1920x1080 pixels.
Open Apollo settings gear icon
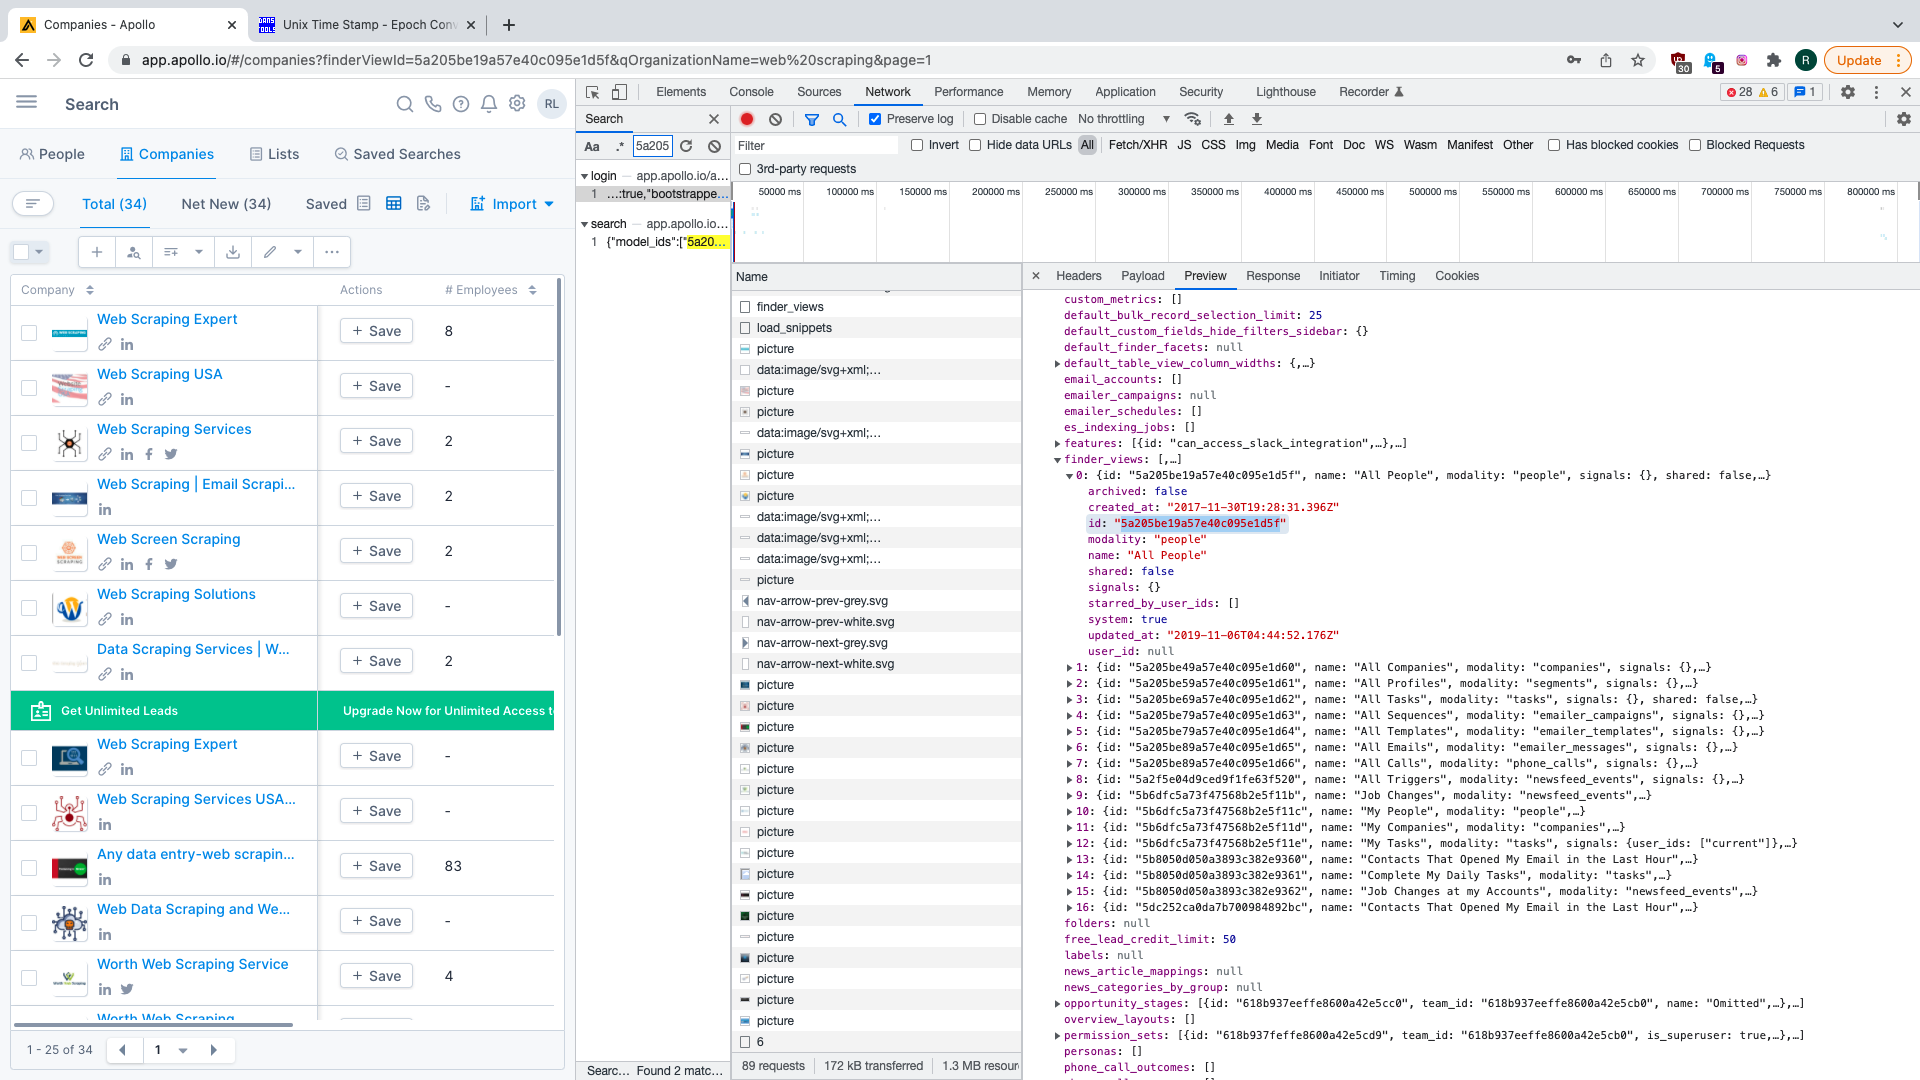[x=517, y=104]
